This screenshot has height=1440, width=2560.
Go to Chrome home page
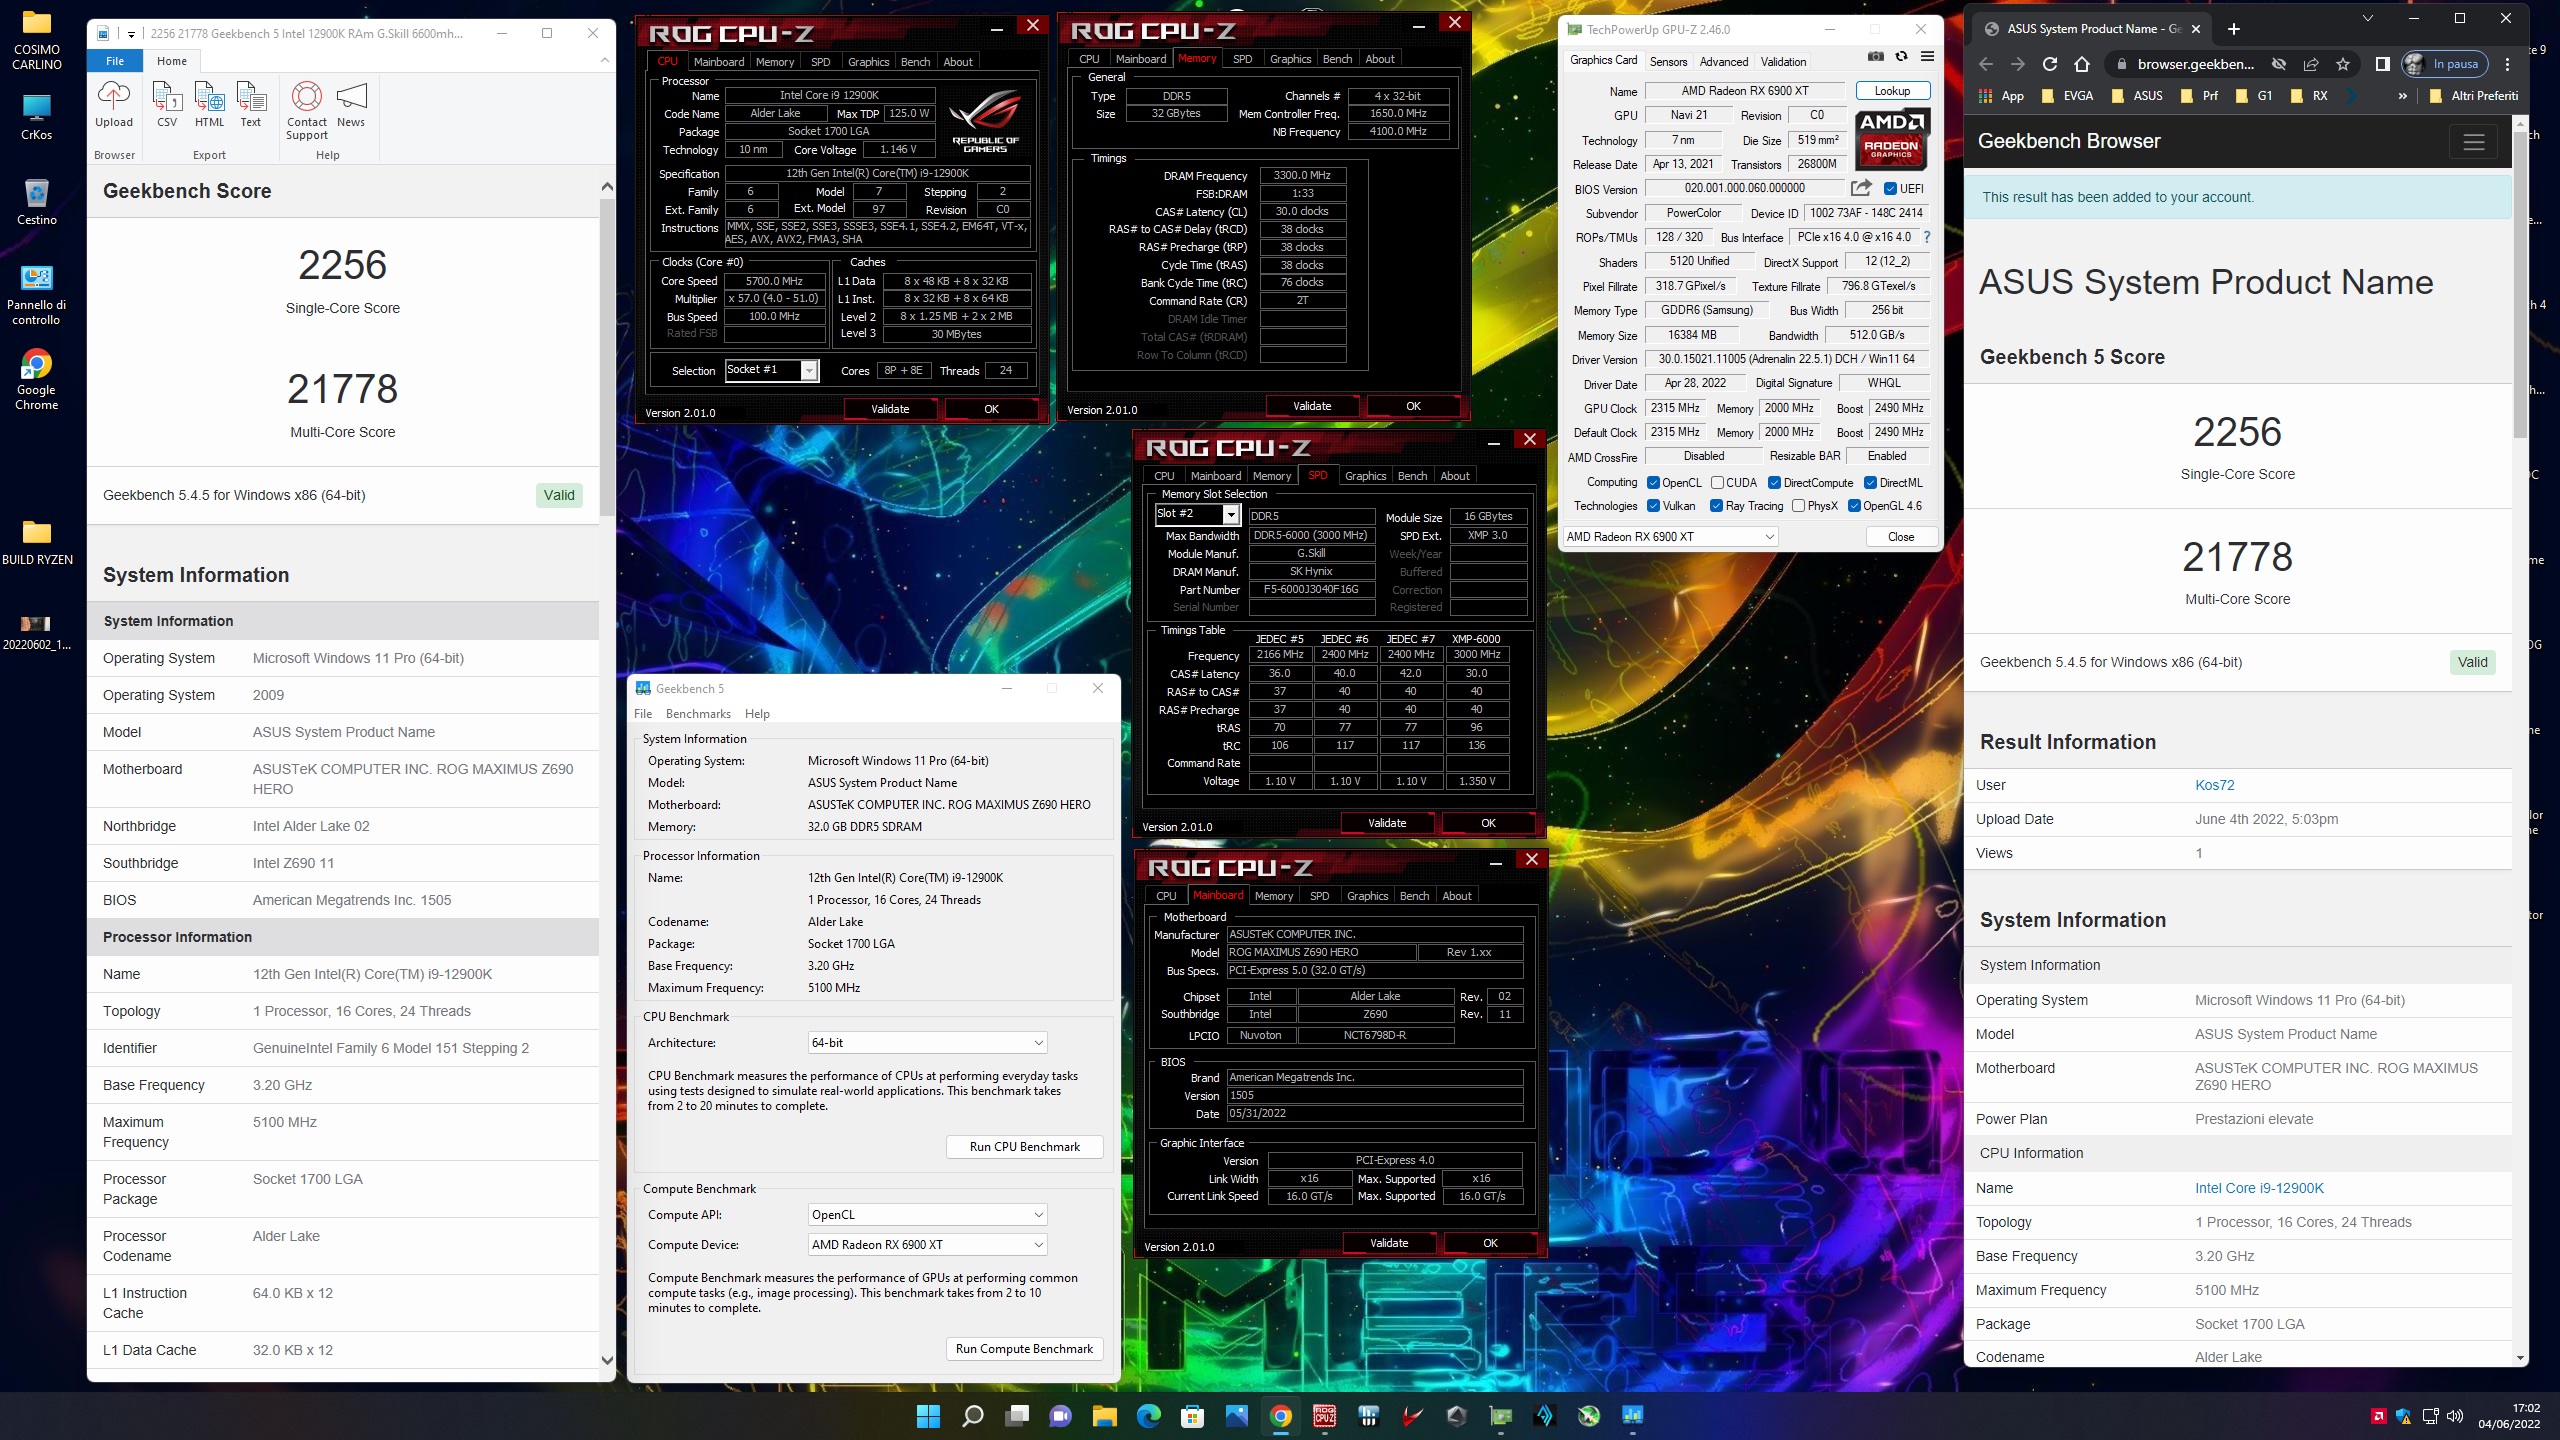point(2082,64)
